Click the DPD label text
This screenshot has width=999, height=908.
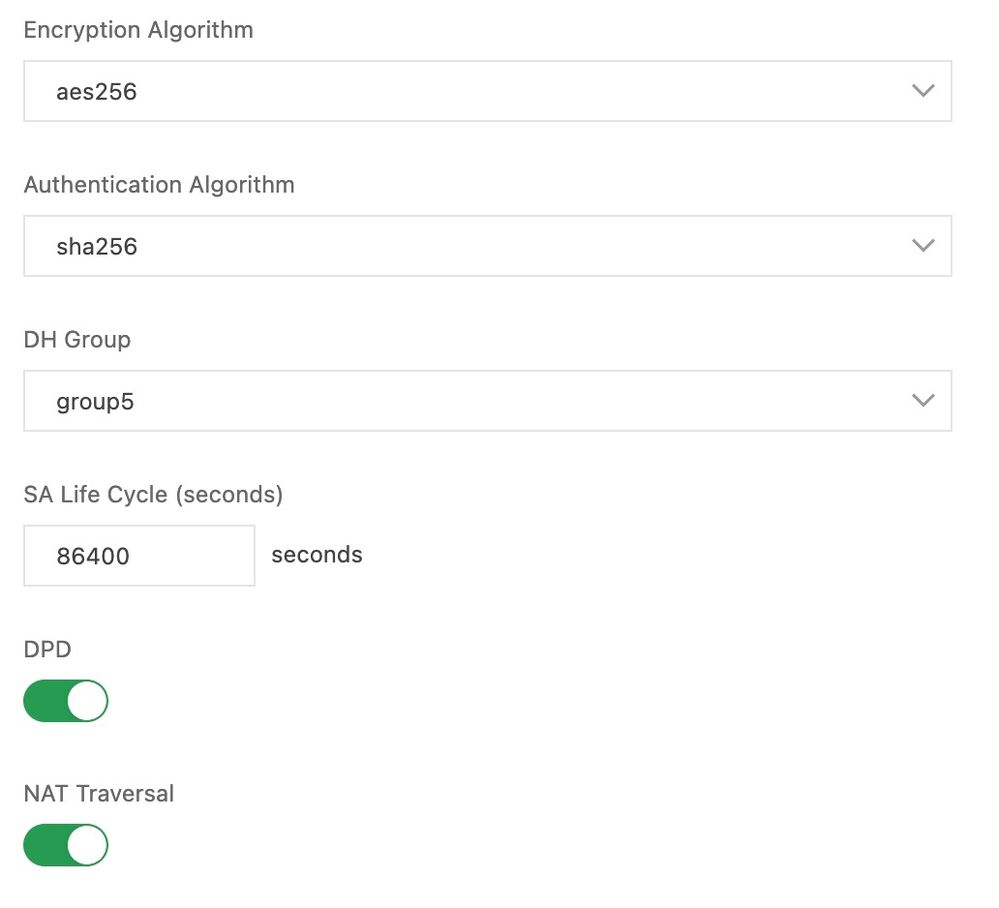47,649
